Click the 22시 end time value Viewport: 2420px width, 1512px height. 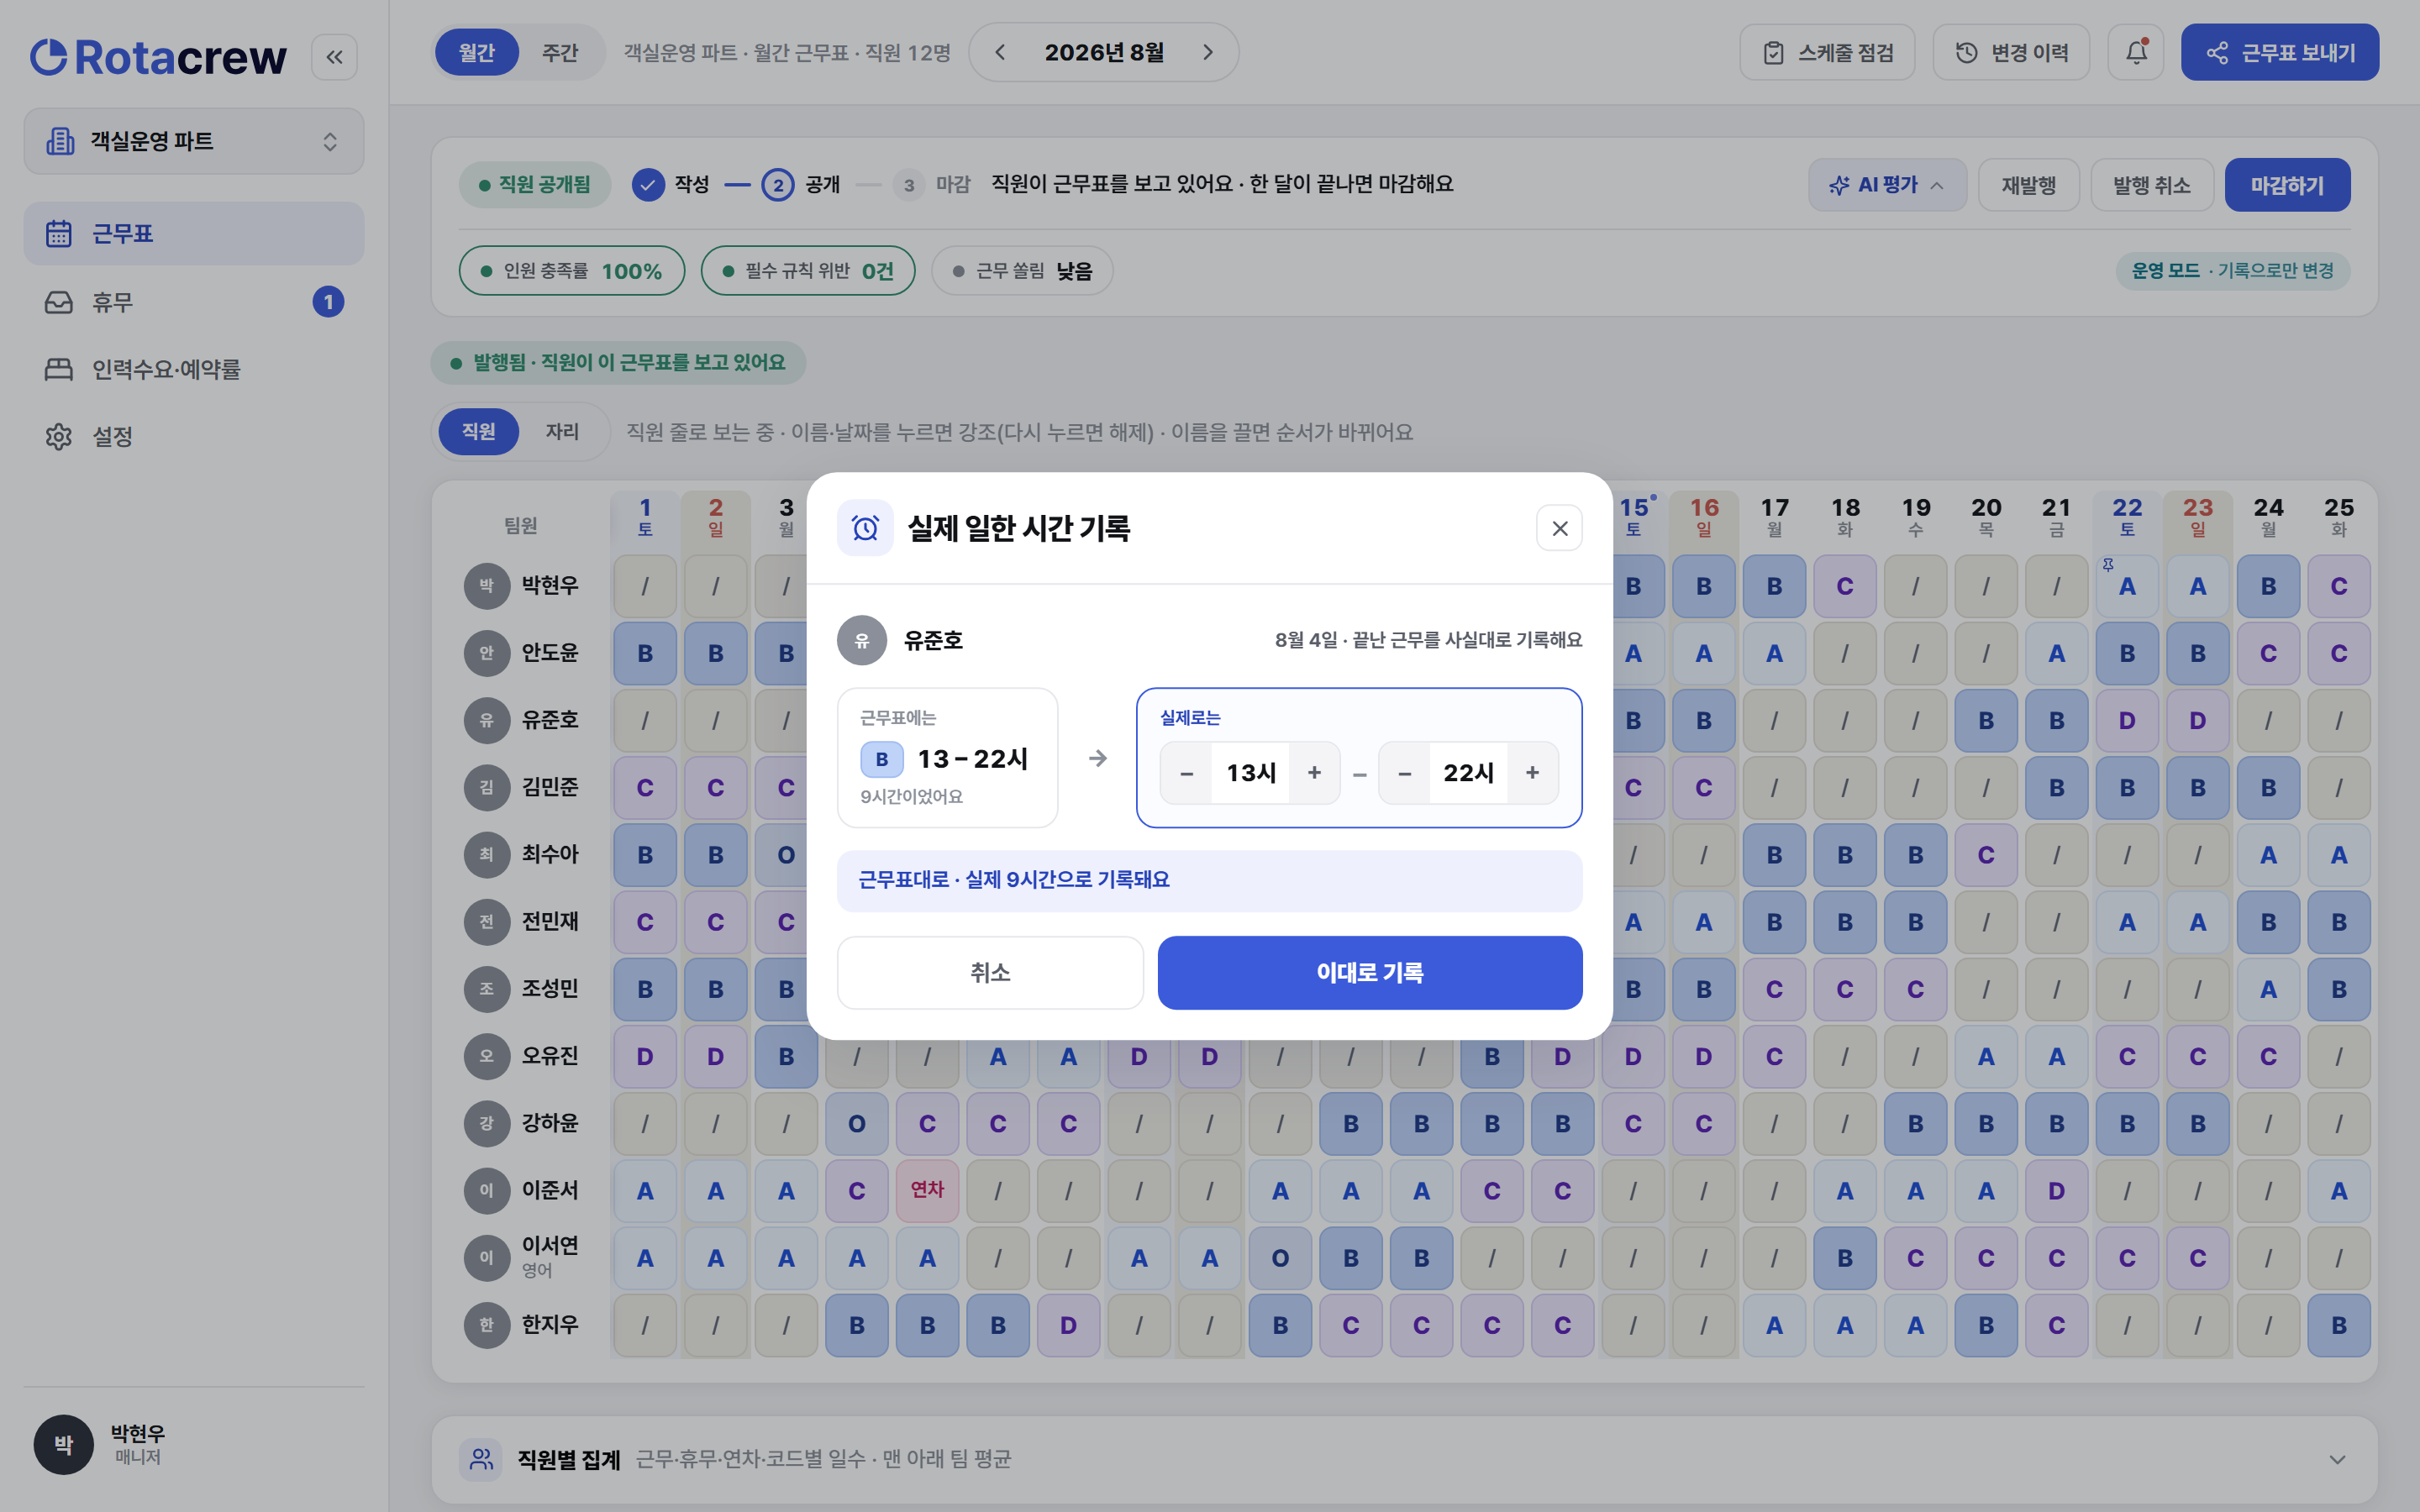tap(1469, 772)
